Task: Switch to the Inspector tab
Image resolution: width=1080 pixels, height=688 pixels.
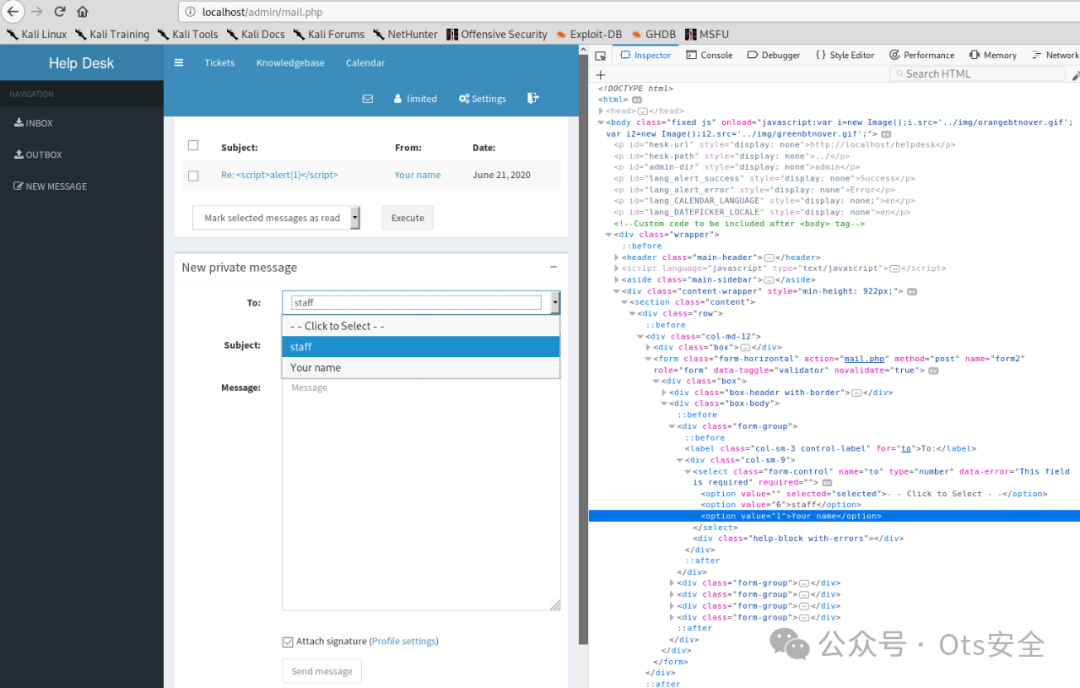Action: point(645,55)
